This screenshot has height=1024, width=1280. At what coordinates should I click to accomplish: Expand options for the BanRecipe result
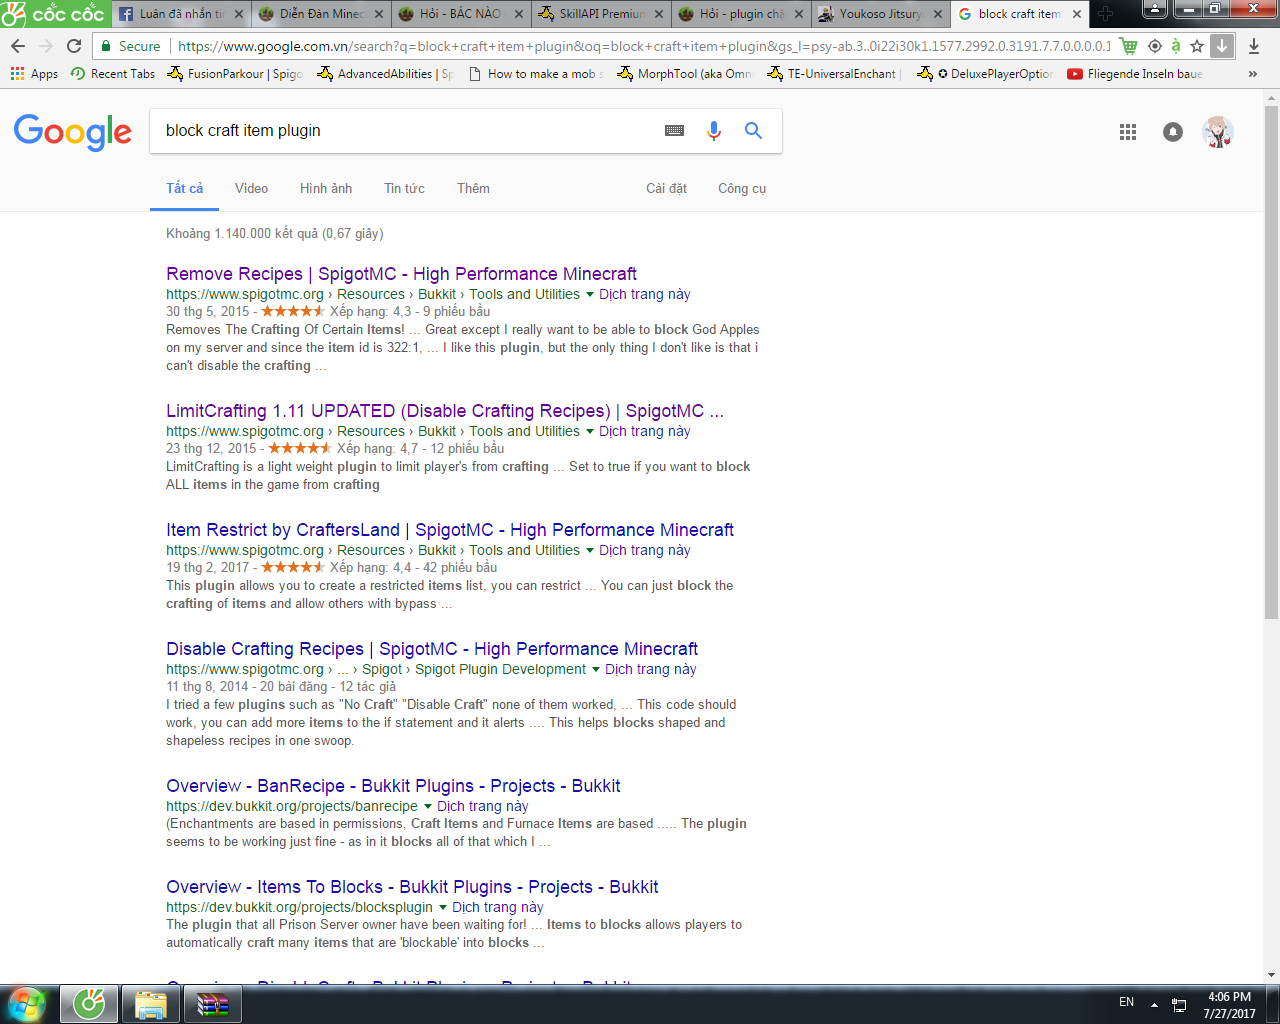428,807
